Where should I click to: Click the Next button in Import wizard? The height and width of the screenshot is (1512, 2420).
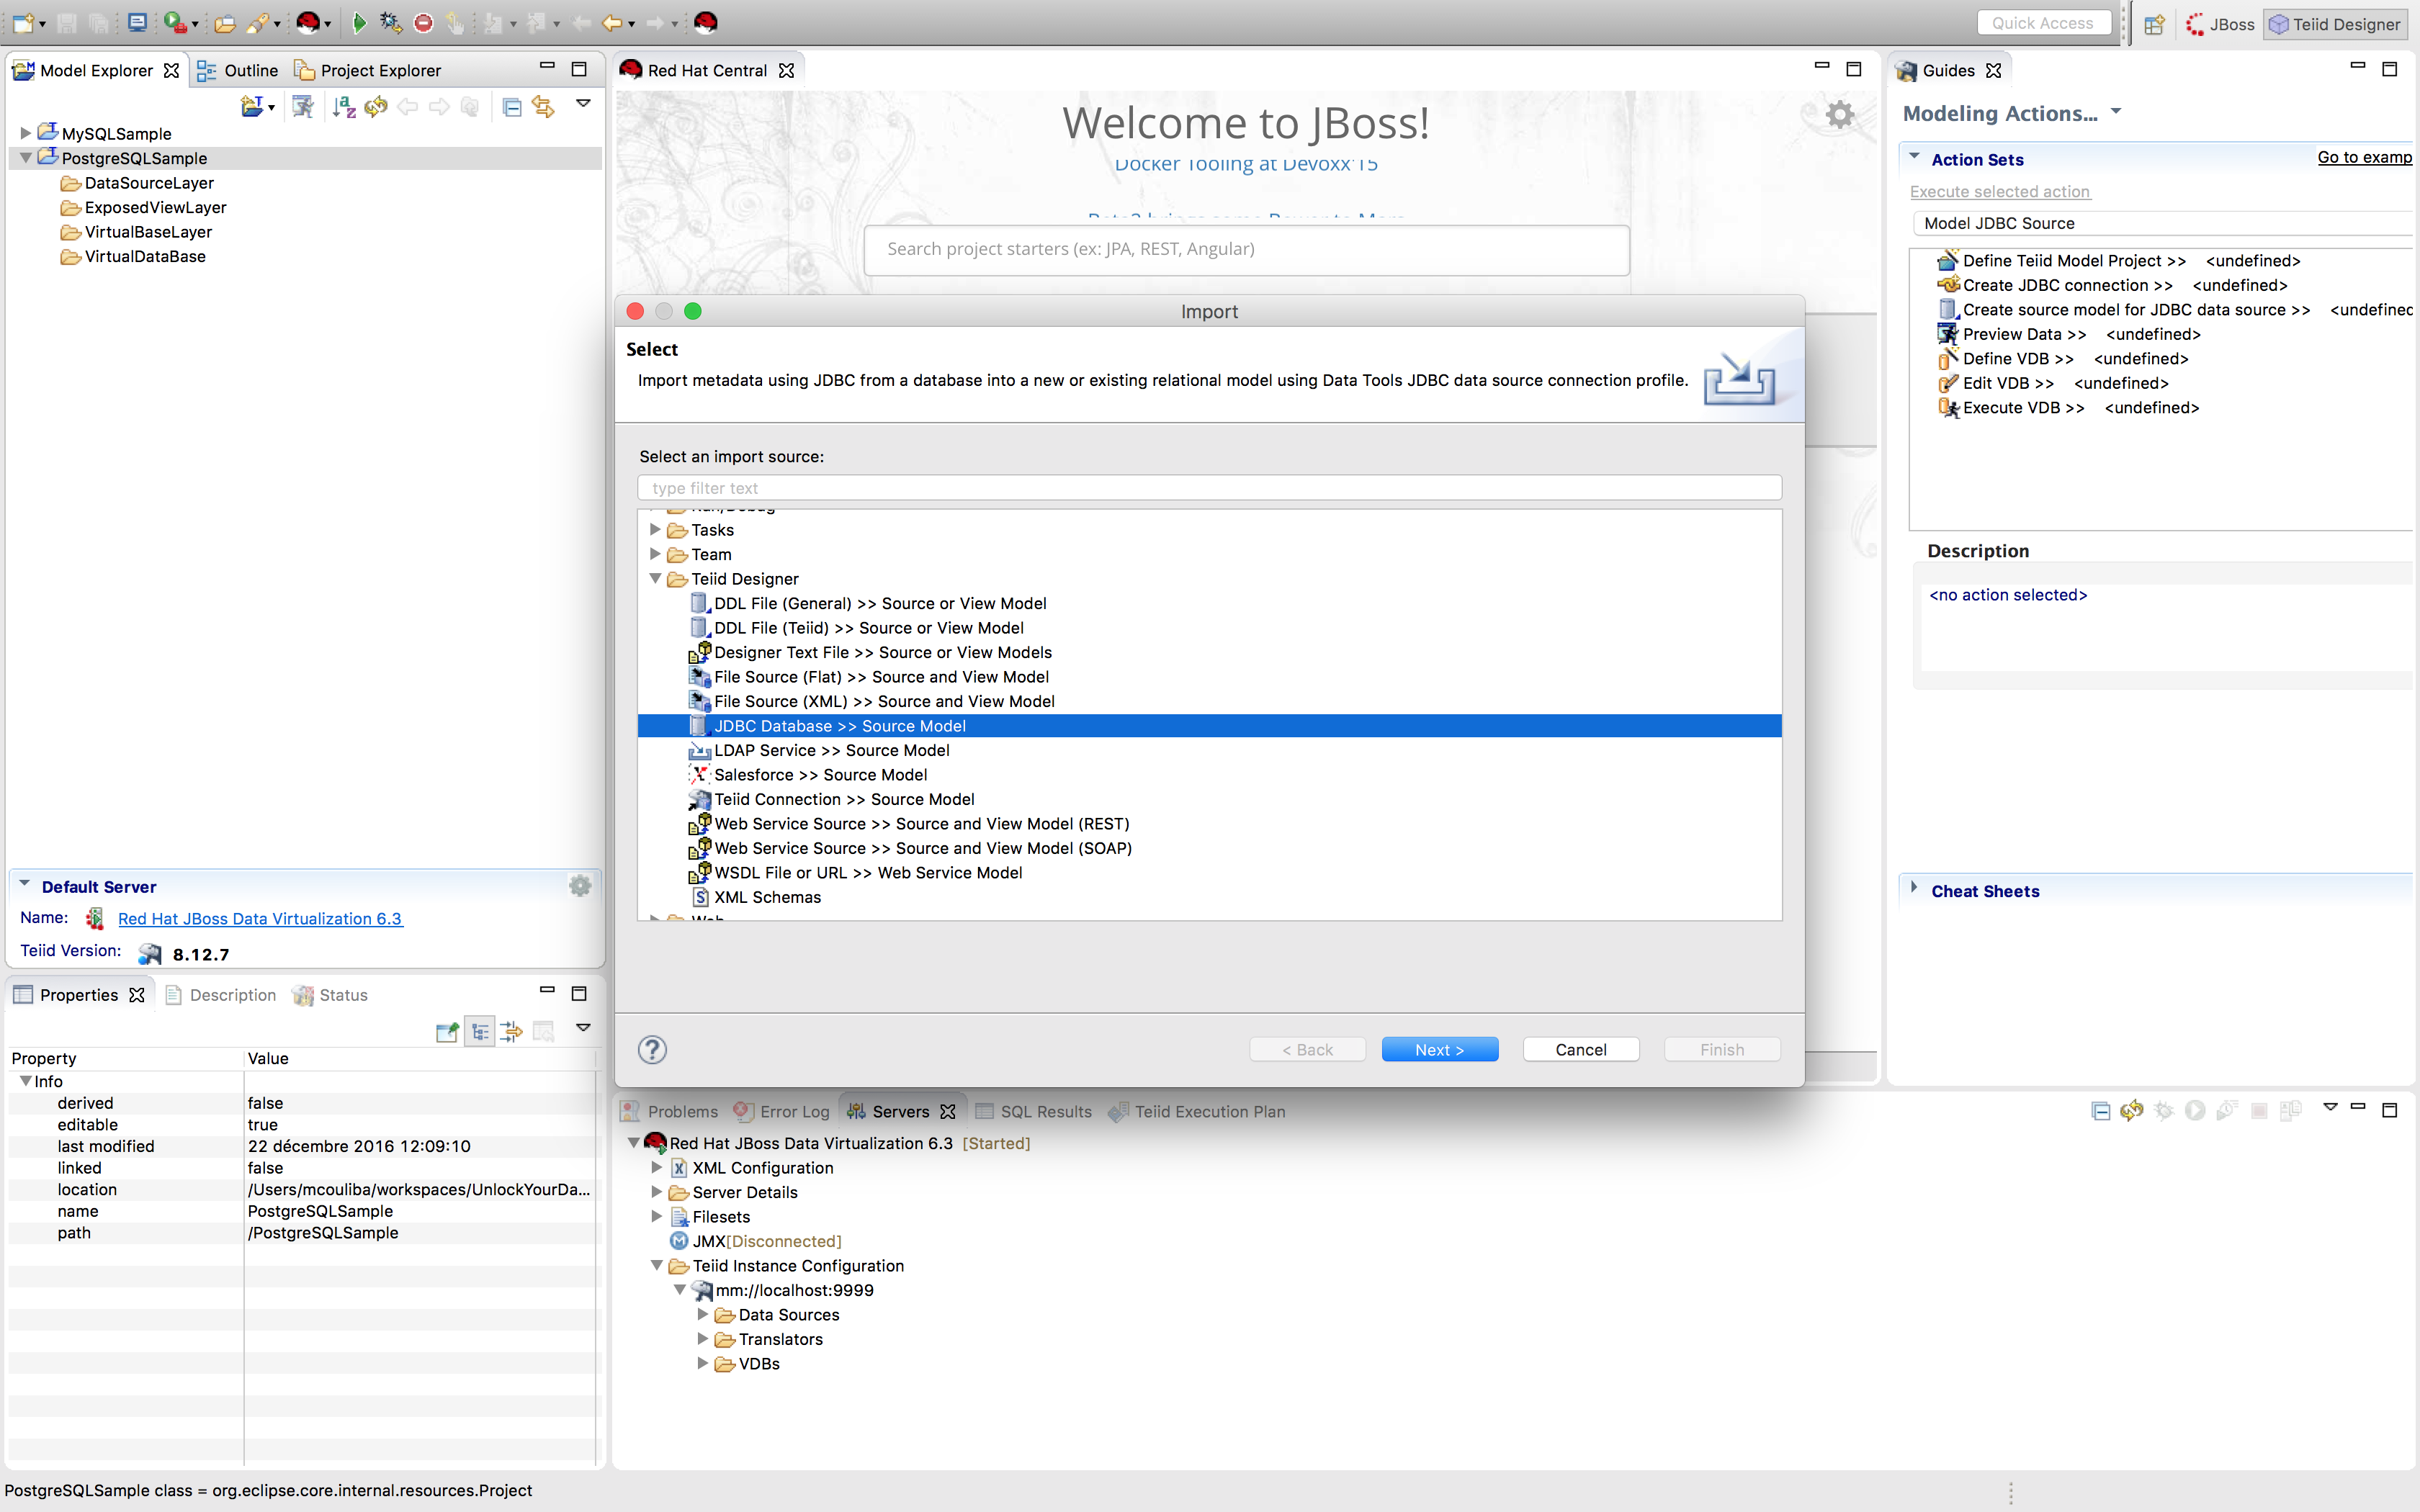tap(1439, 1049)
